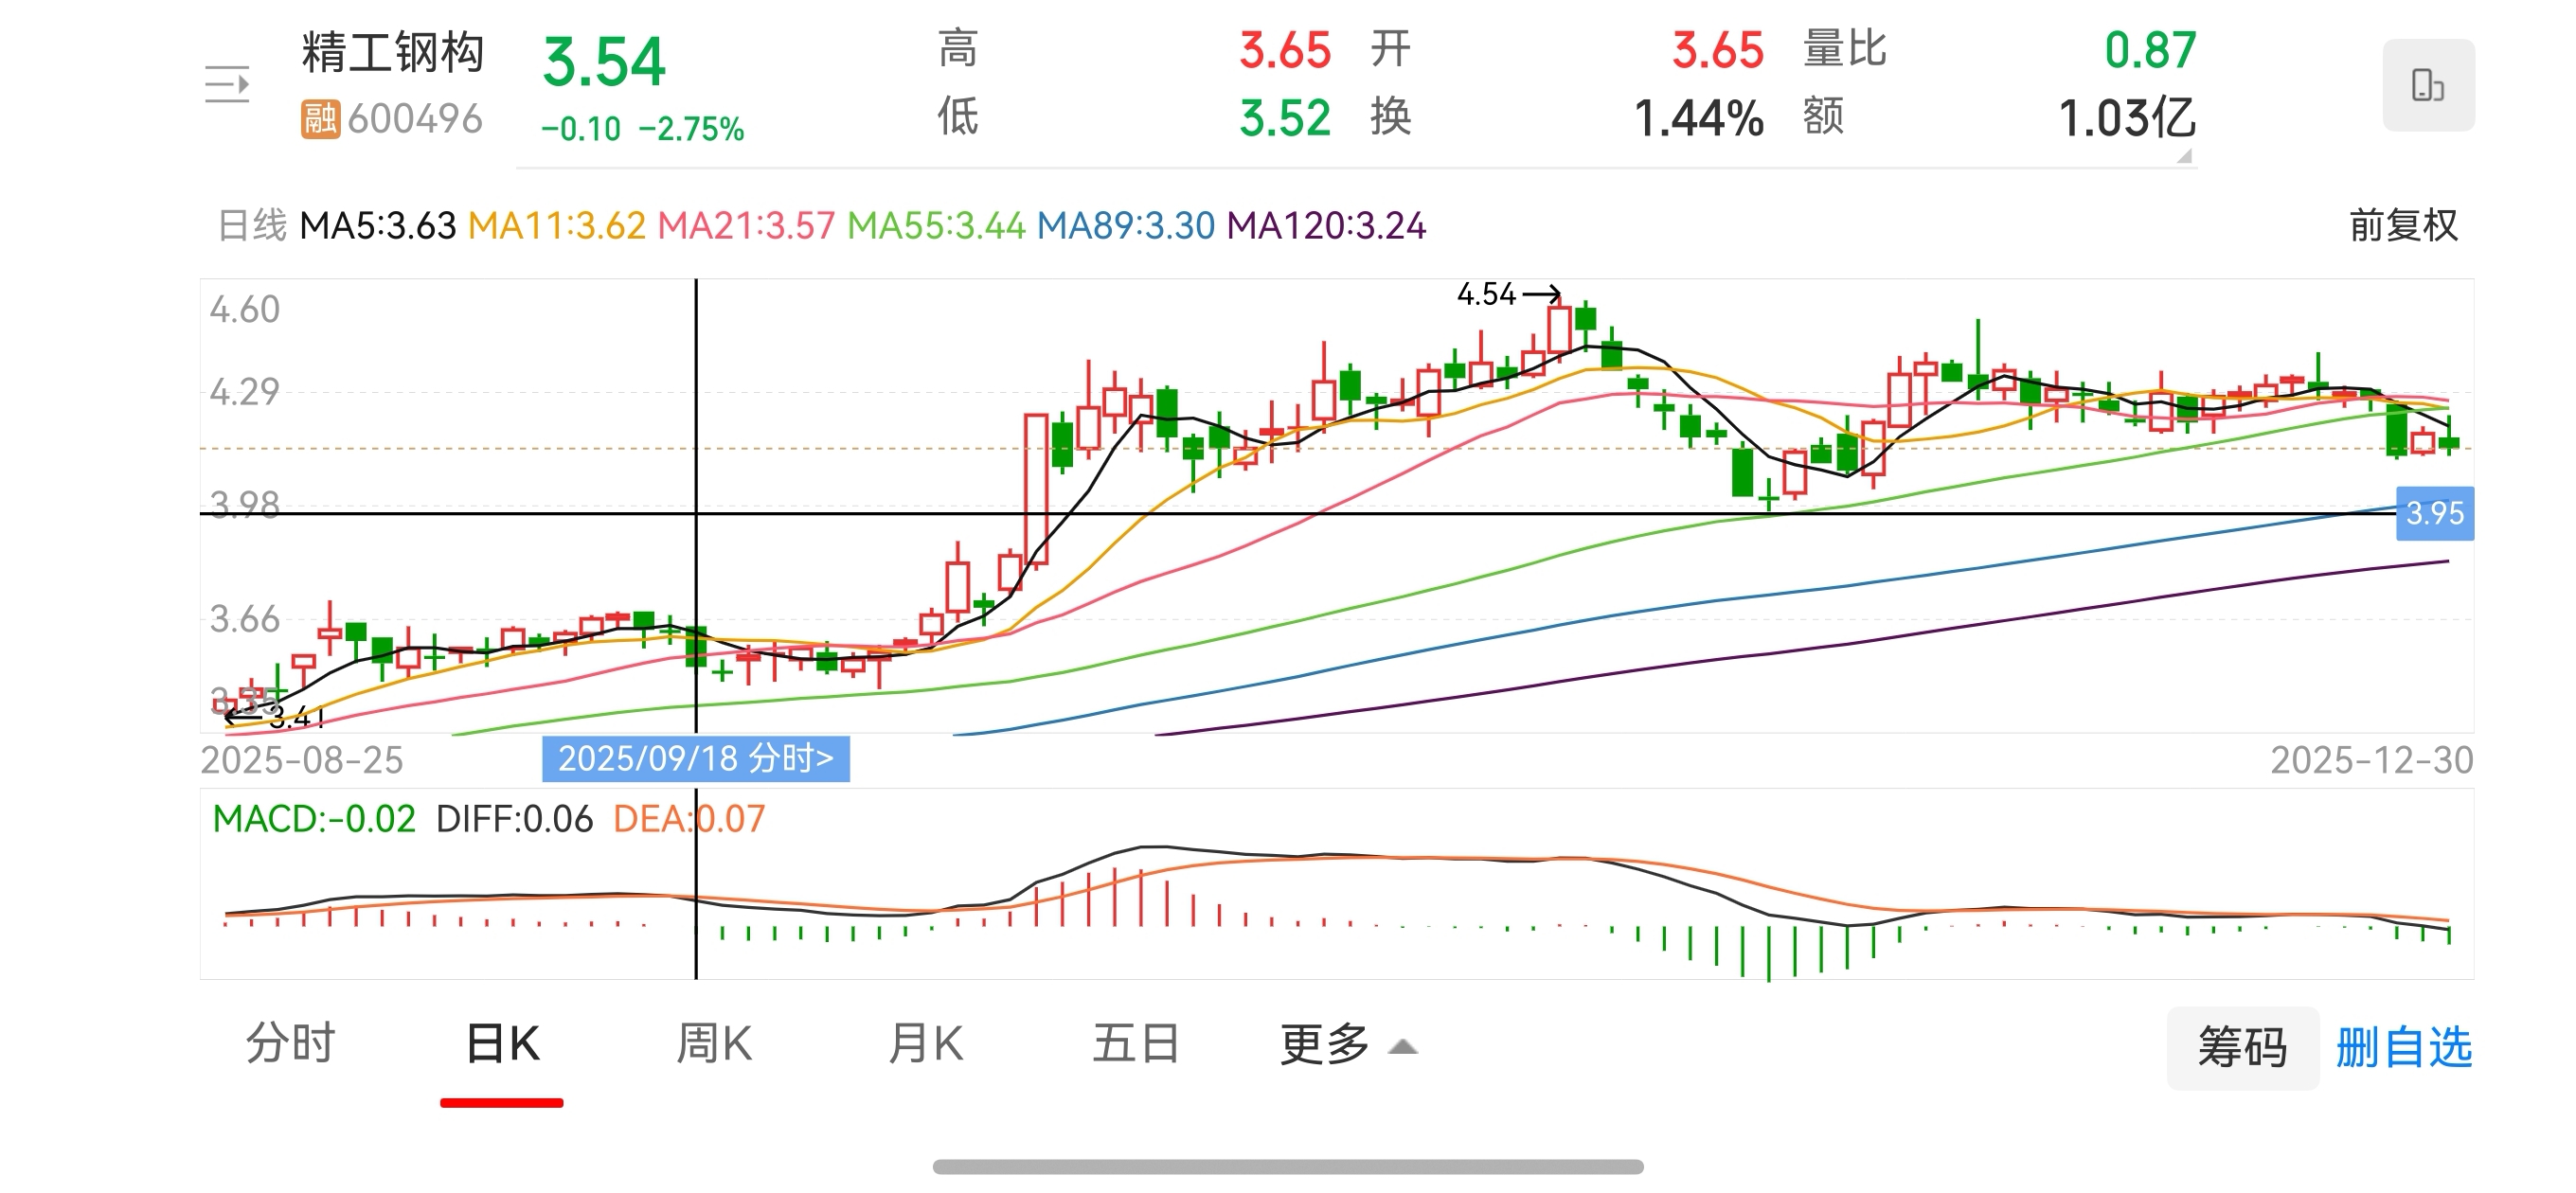Select the 日K tab
2576x1193 pixels.
click(502, 1045)
